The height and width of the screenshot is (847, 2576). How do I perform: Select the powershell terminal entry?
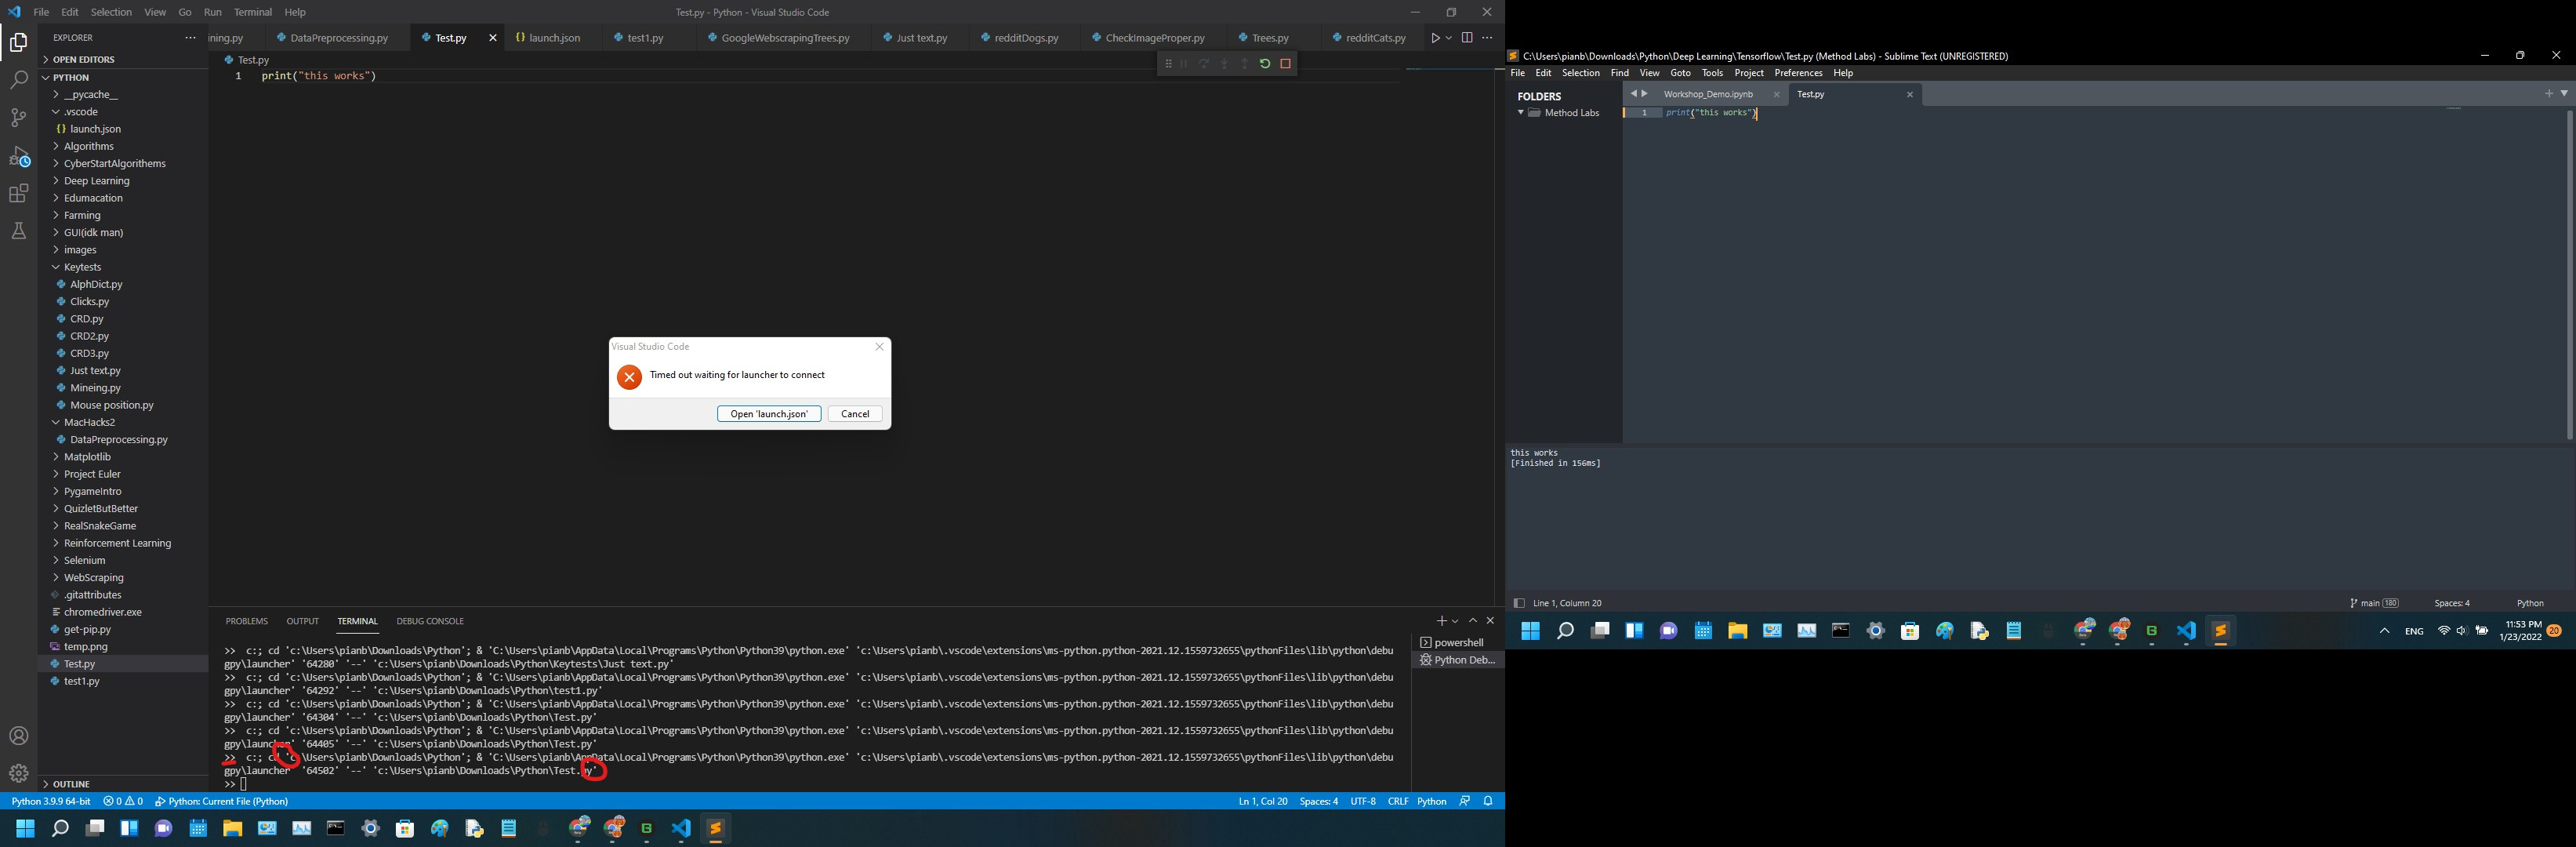[1457, 643]
